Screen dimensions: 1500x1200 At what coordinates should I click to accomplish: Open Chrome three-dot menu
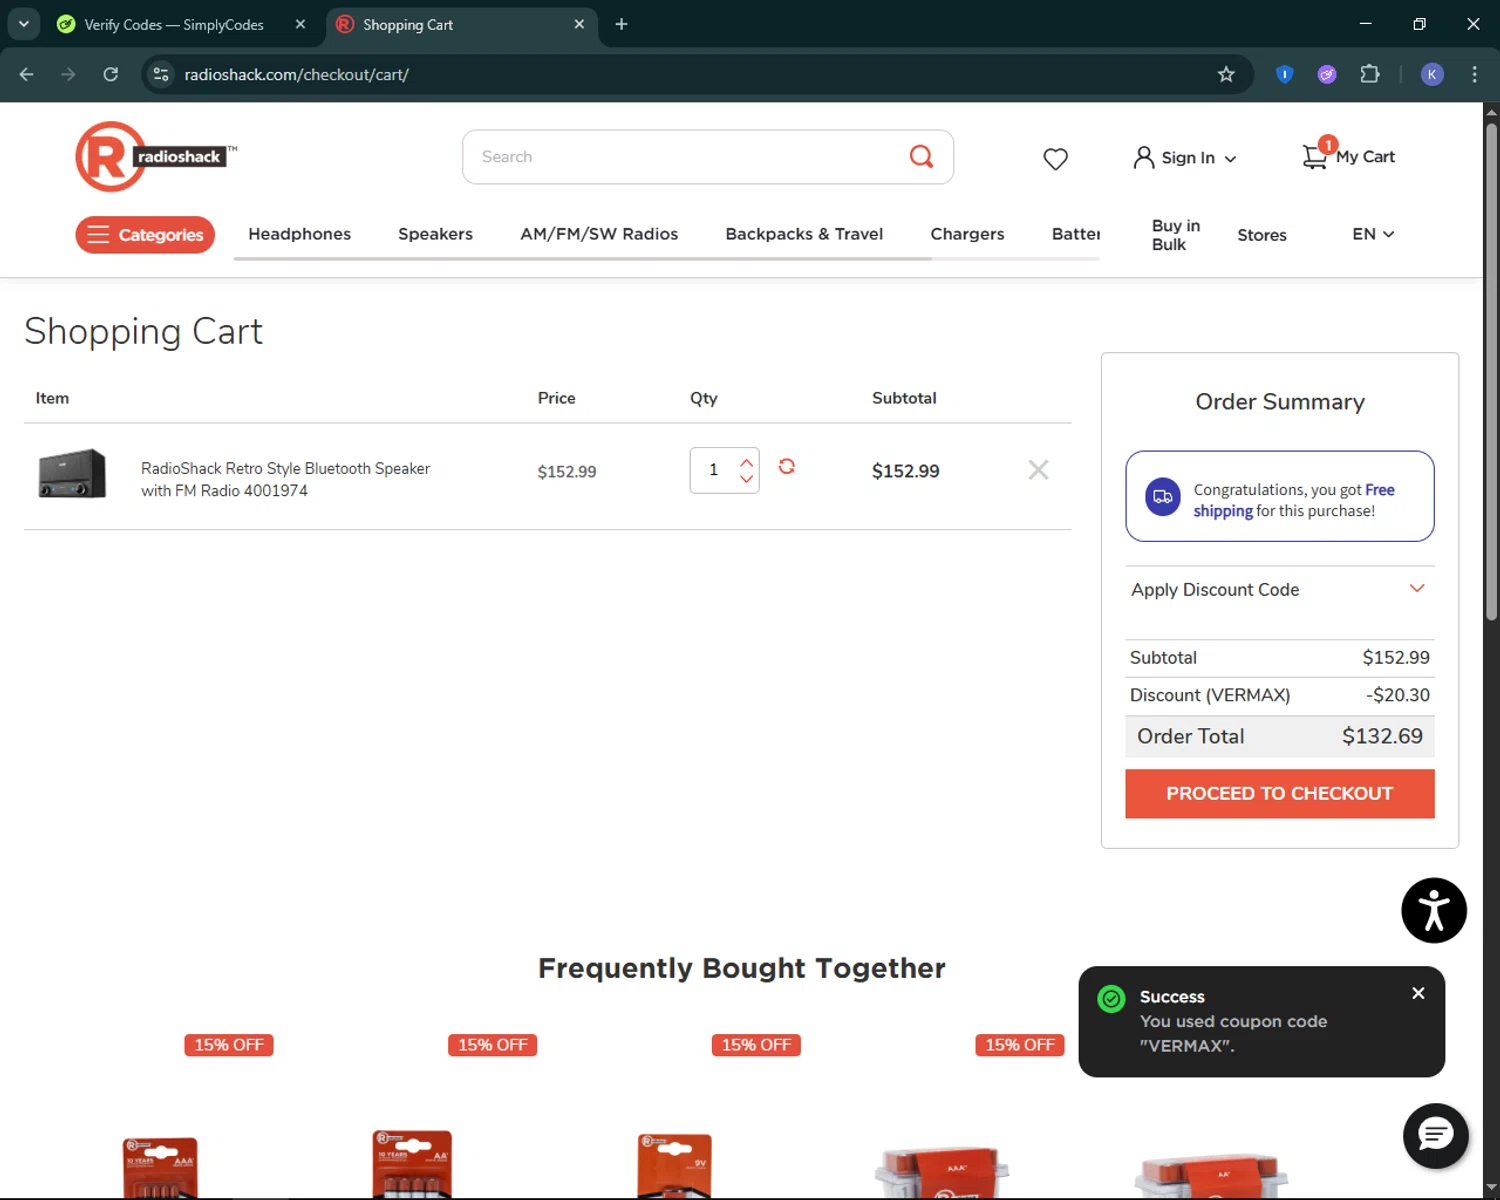pos(1474,74)
